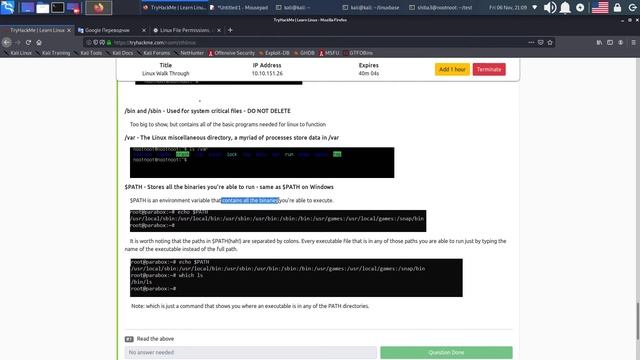
Task: Click the green Question Done button
Action: (x=446, y=352)
